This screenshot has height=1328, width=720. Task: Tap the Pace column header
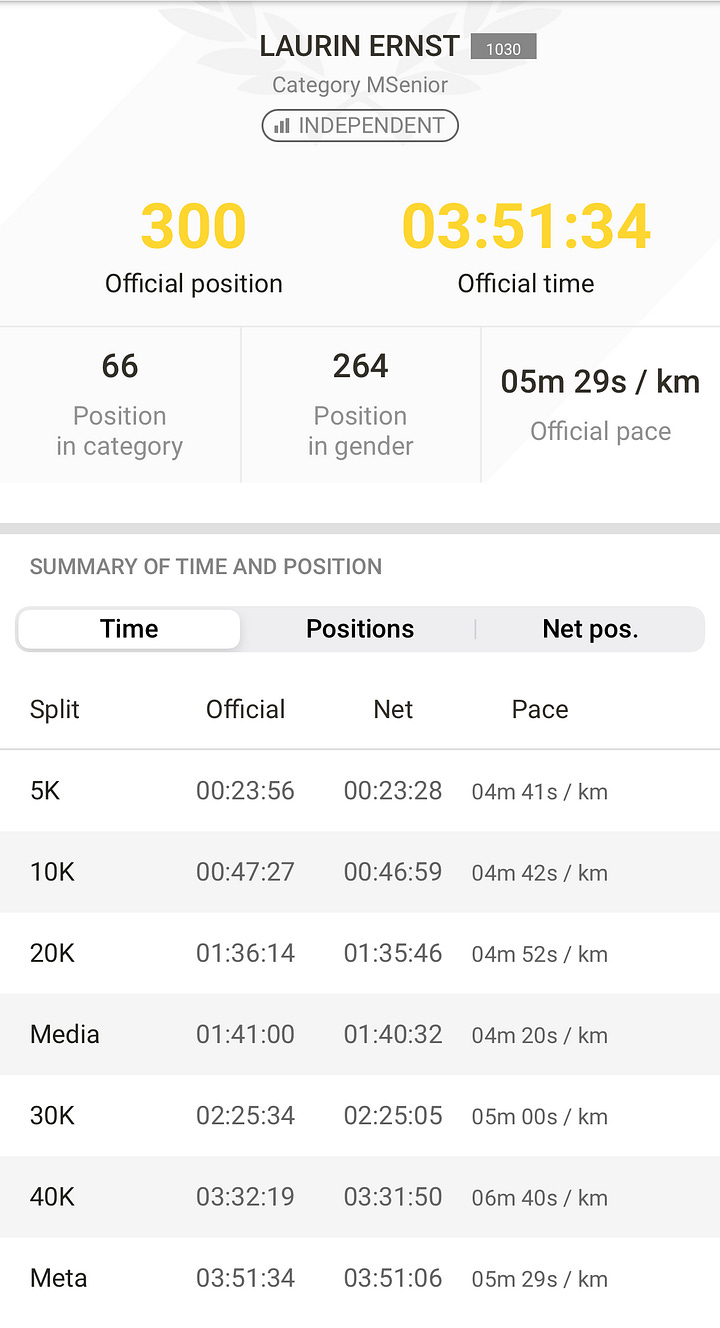click(x=540, y=710)
